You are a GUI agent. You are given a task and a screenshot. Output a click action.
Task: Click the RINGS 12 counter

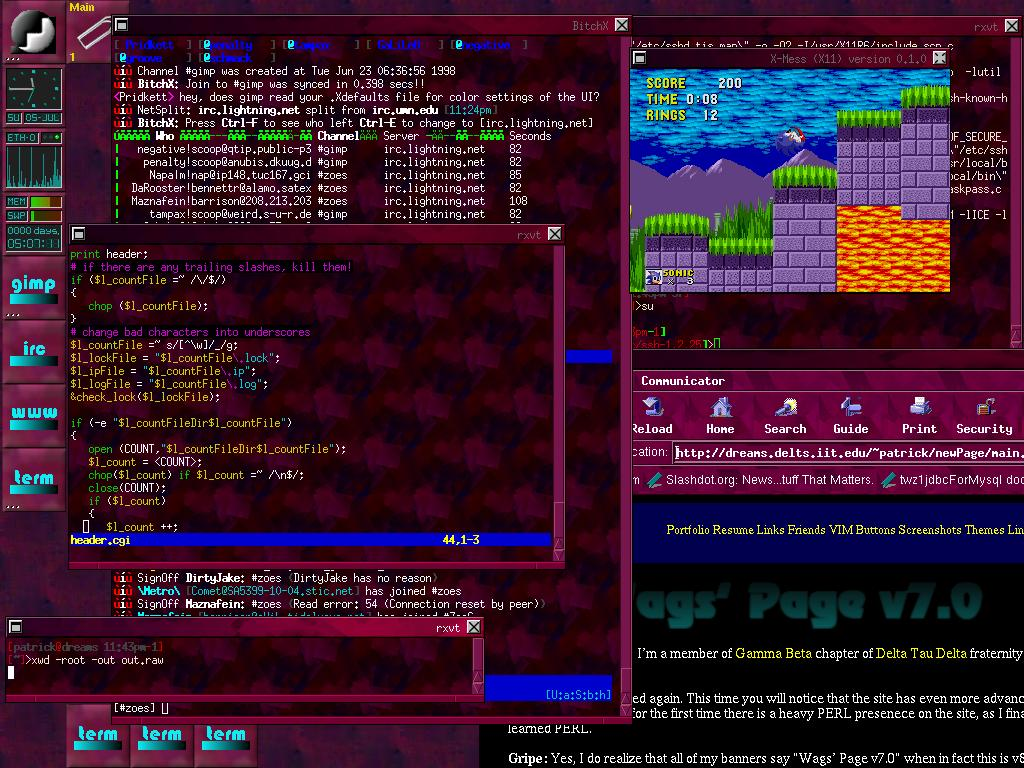[x=681, y=116]
